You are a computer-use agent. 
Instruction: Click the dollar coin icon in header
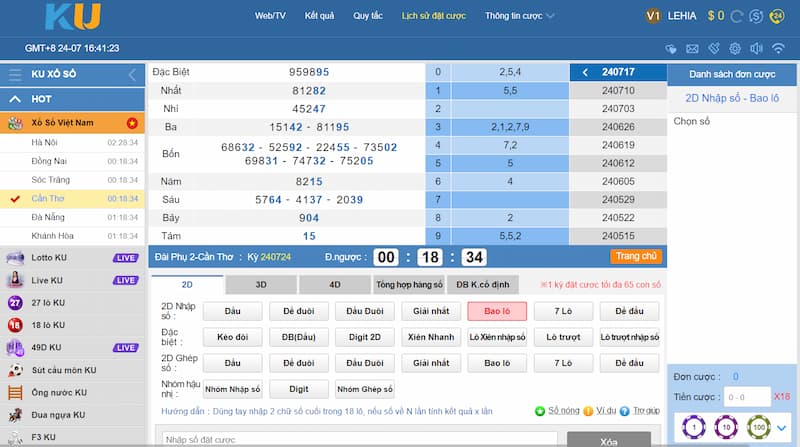pos(756,16)
